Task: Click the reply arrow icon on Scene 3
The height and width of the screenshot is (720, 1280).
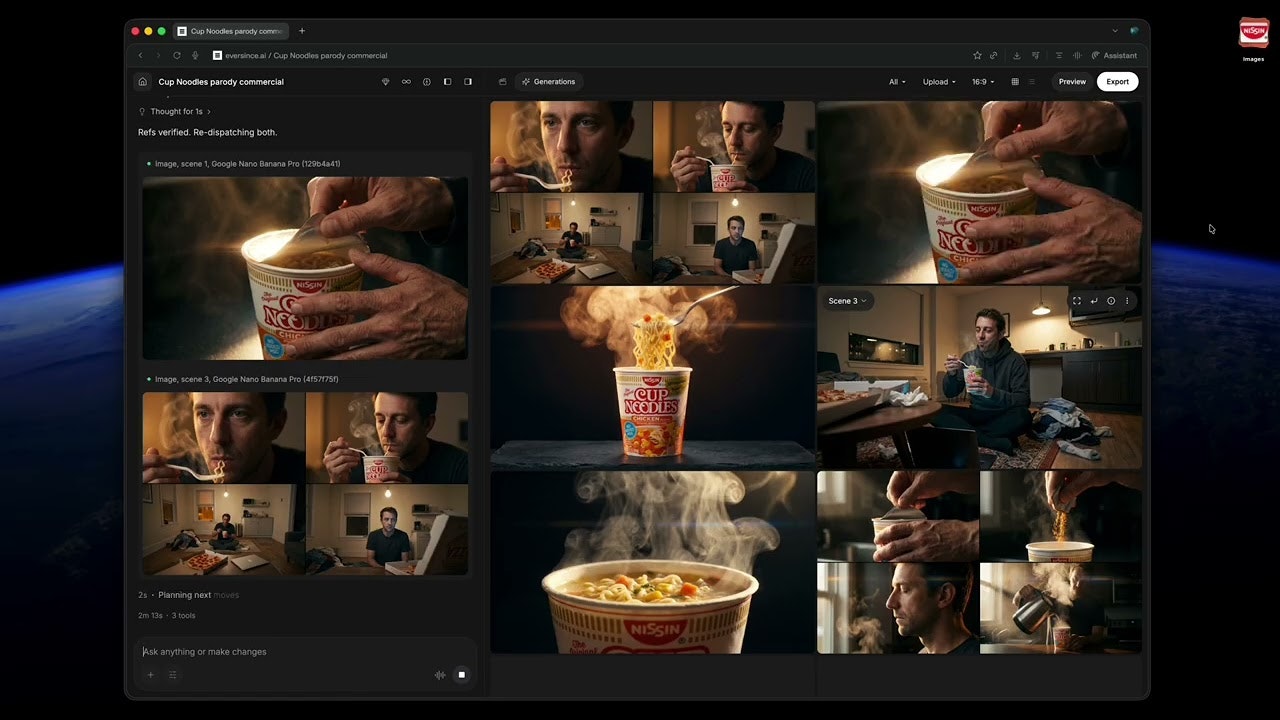Action: click(x=1094, y=301)
